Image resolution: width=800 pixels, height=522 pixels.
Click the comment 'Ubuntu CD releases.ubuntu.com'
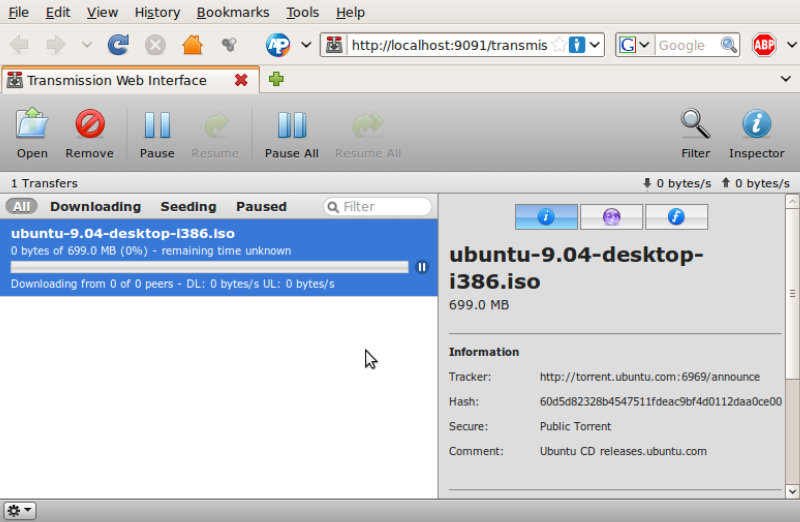623,451
